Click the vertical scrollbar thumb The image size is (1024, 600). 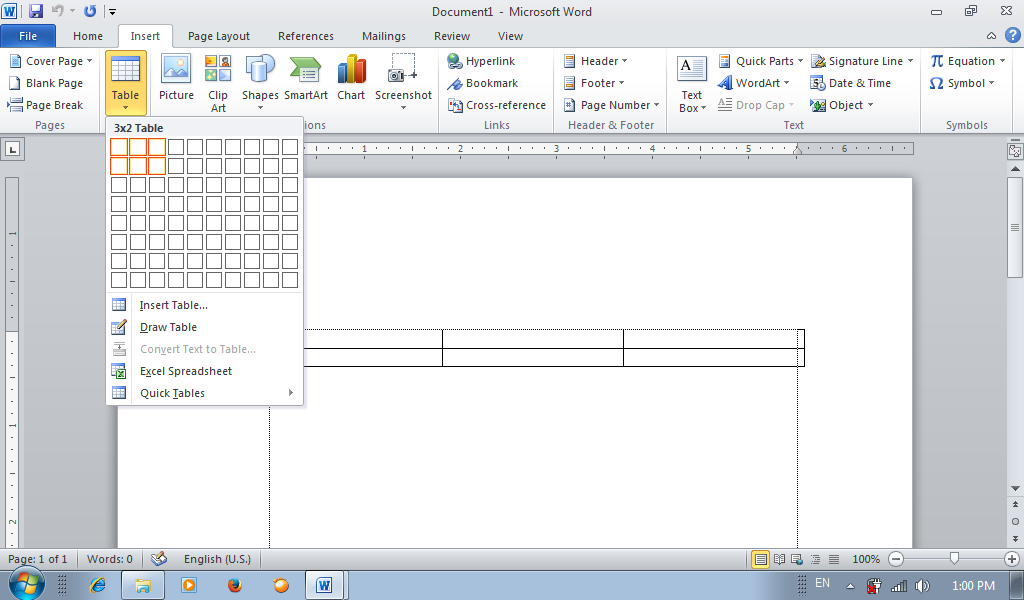pos(1015,227)
